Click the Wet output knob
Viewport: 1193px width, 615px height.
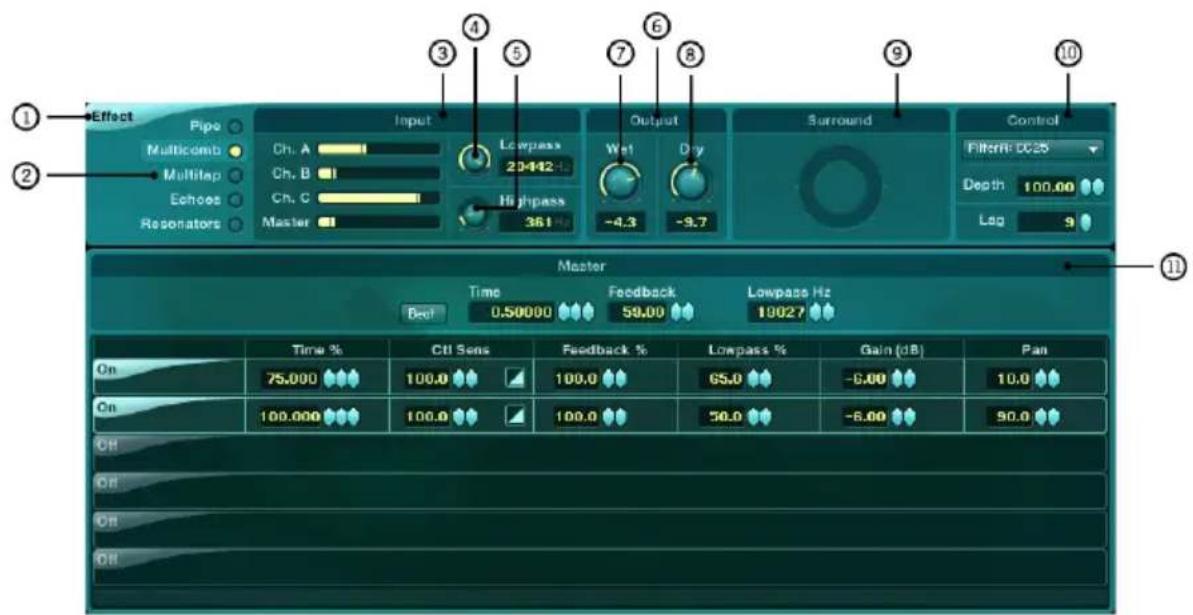620,183
